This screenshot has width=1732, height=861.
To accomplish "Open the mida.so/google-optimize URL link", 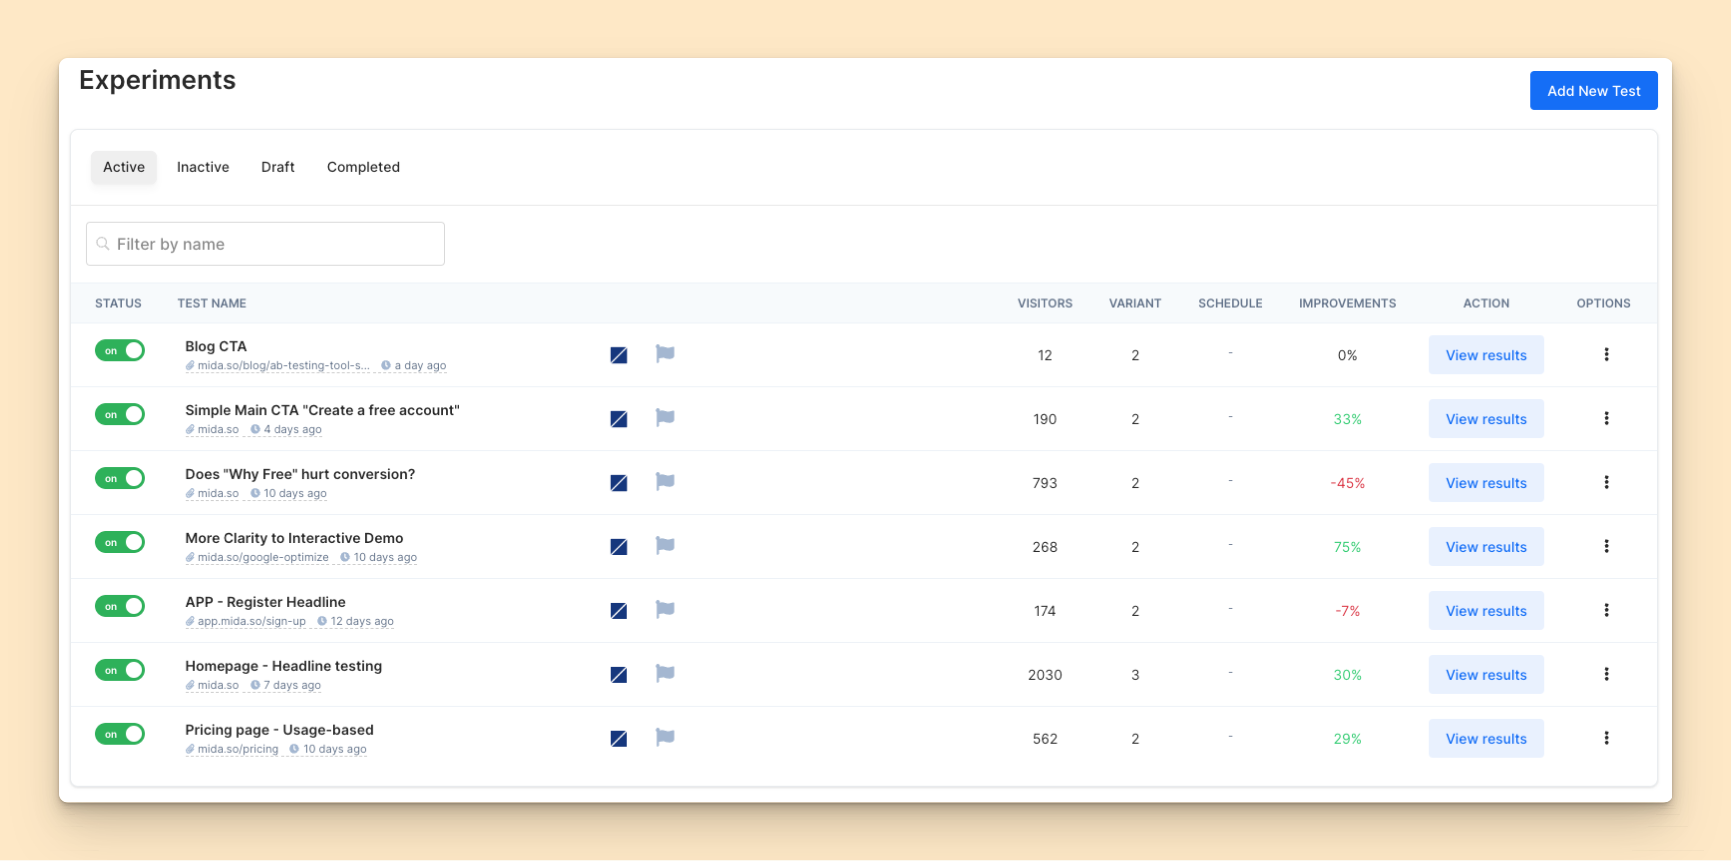I will click(x=262, y=558).
